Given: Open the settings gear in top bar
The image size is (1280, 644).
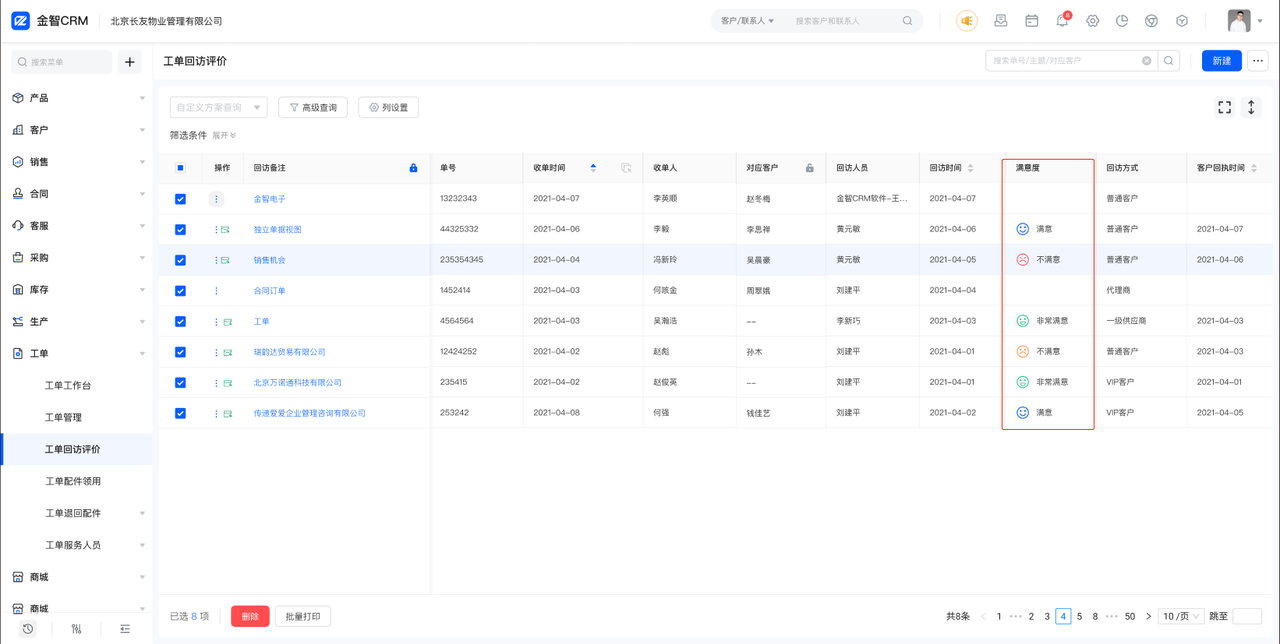Looking at the screenshot, I should [1092, 21].
